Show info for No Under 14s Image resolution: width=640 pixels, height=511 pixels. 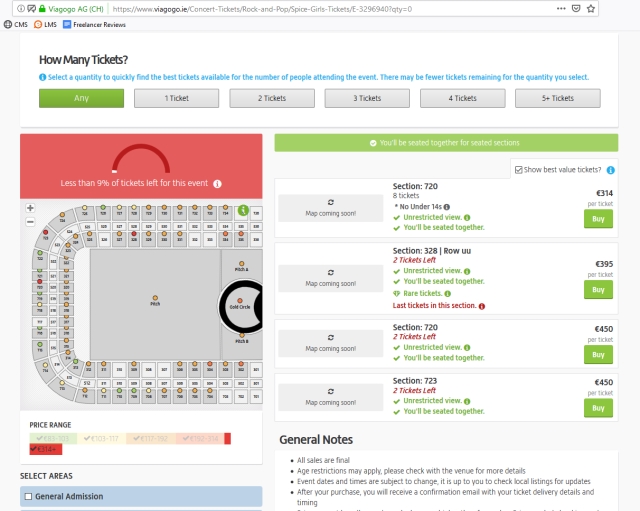point(447,207)
